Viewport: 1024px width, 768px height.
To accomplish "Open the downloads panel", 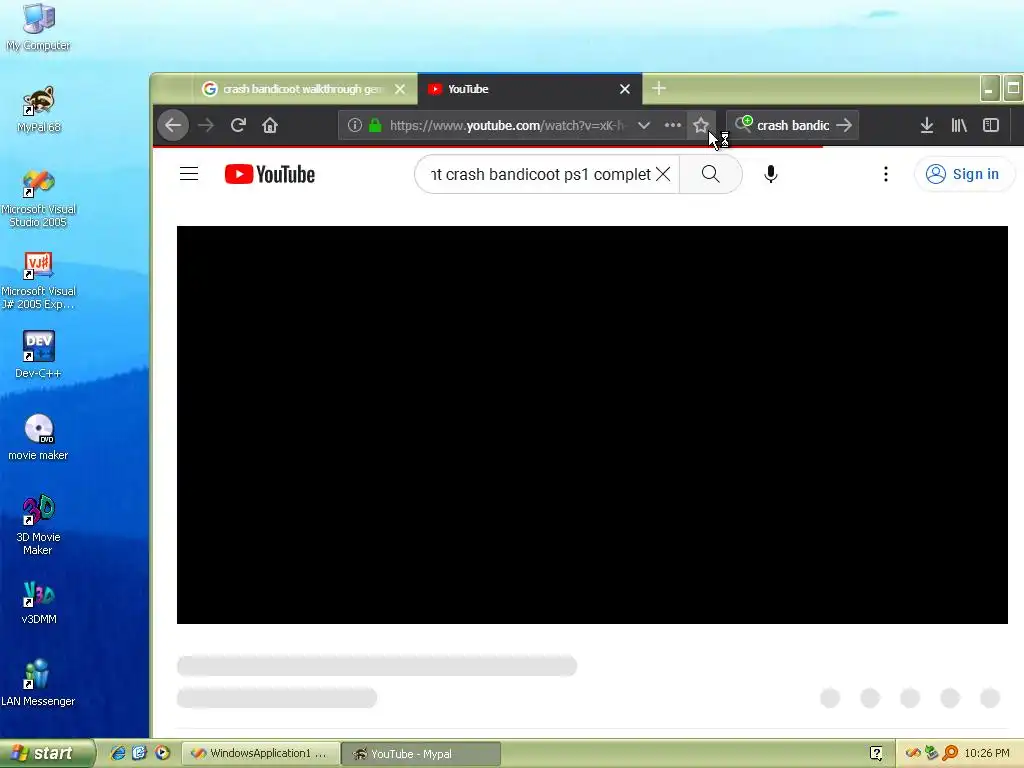I will pos(927,125).
